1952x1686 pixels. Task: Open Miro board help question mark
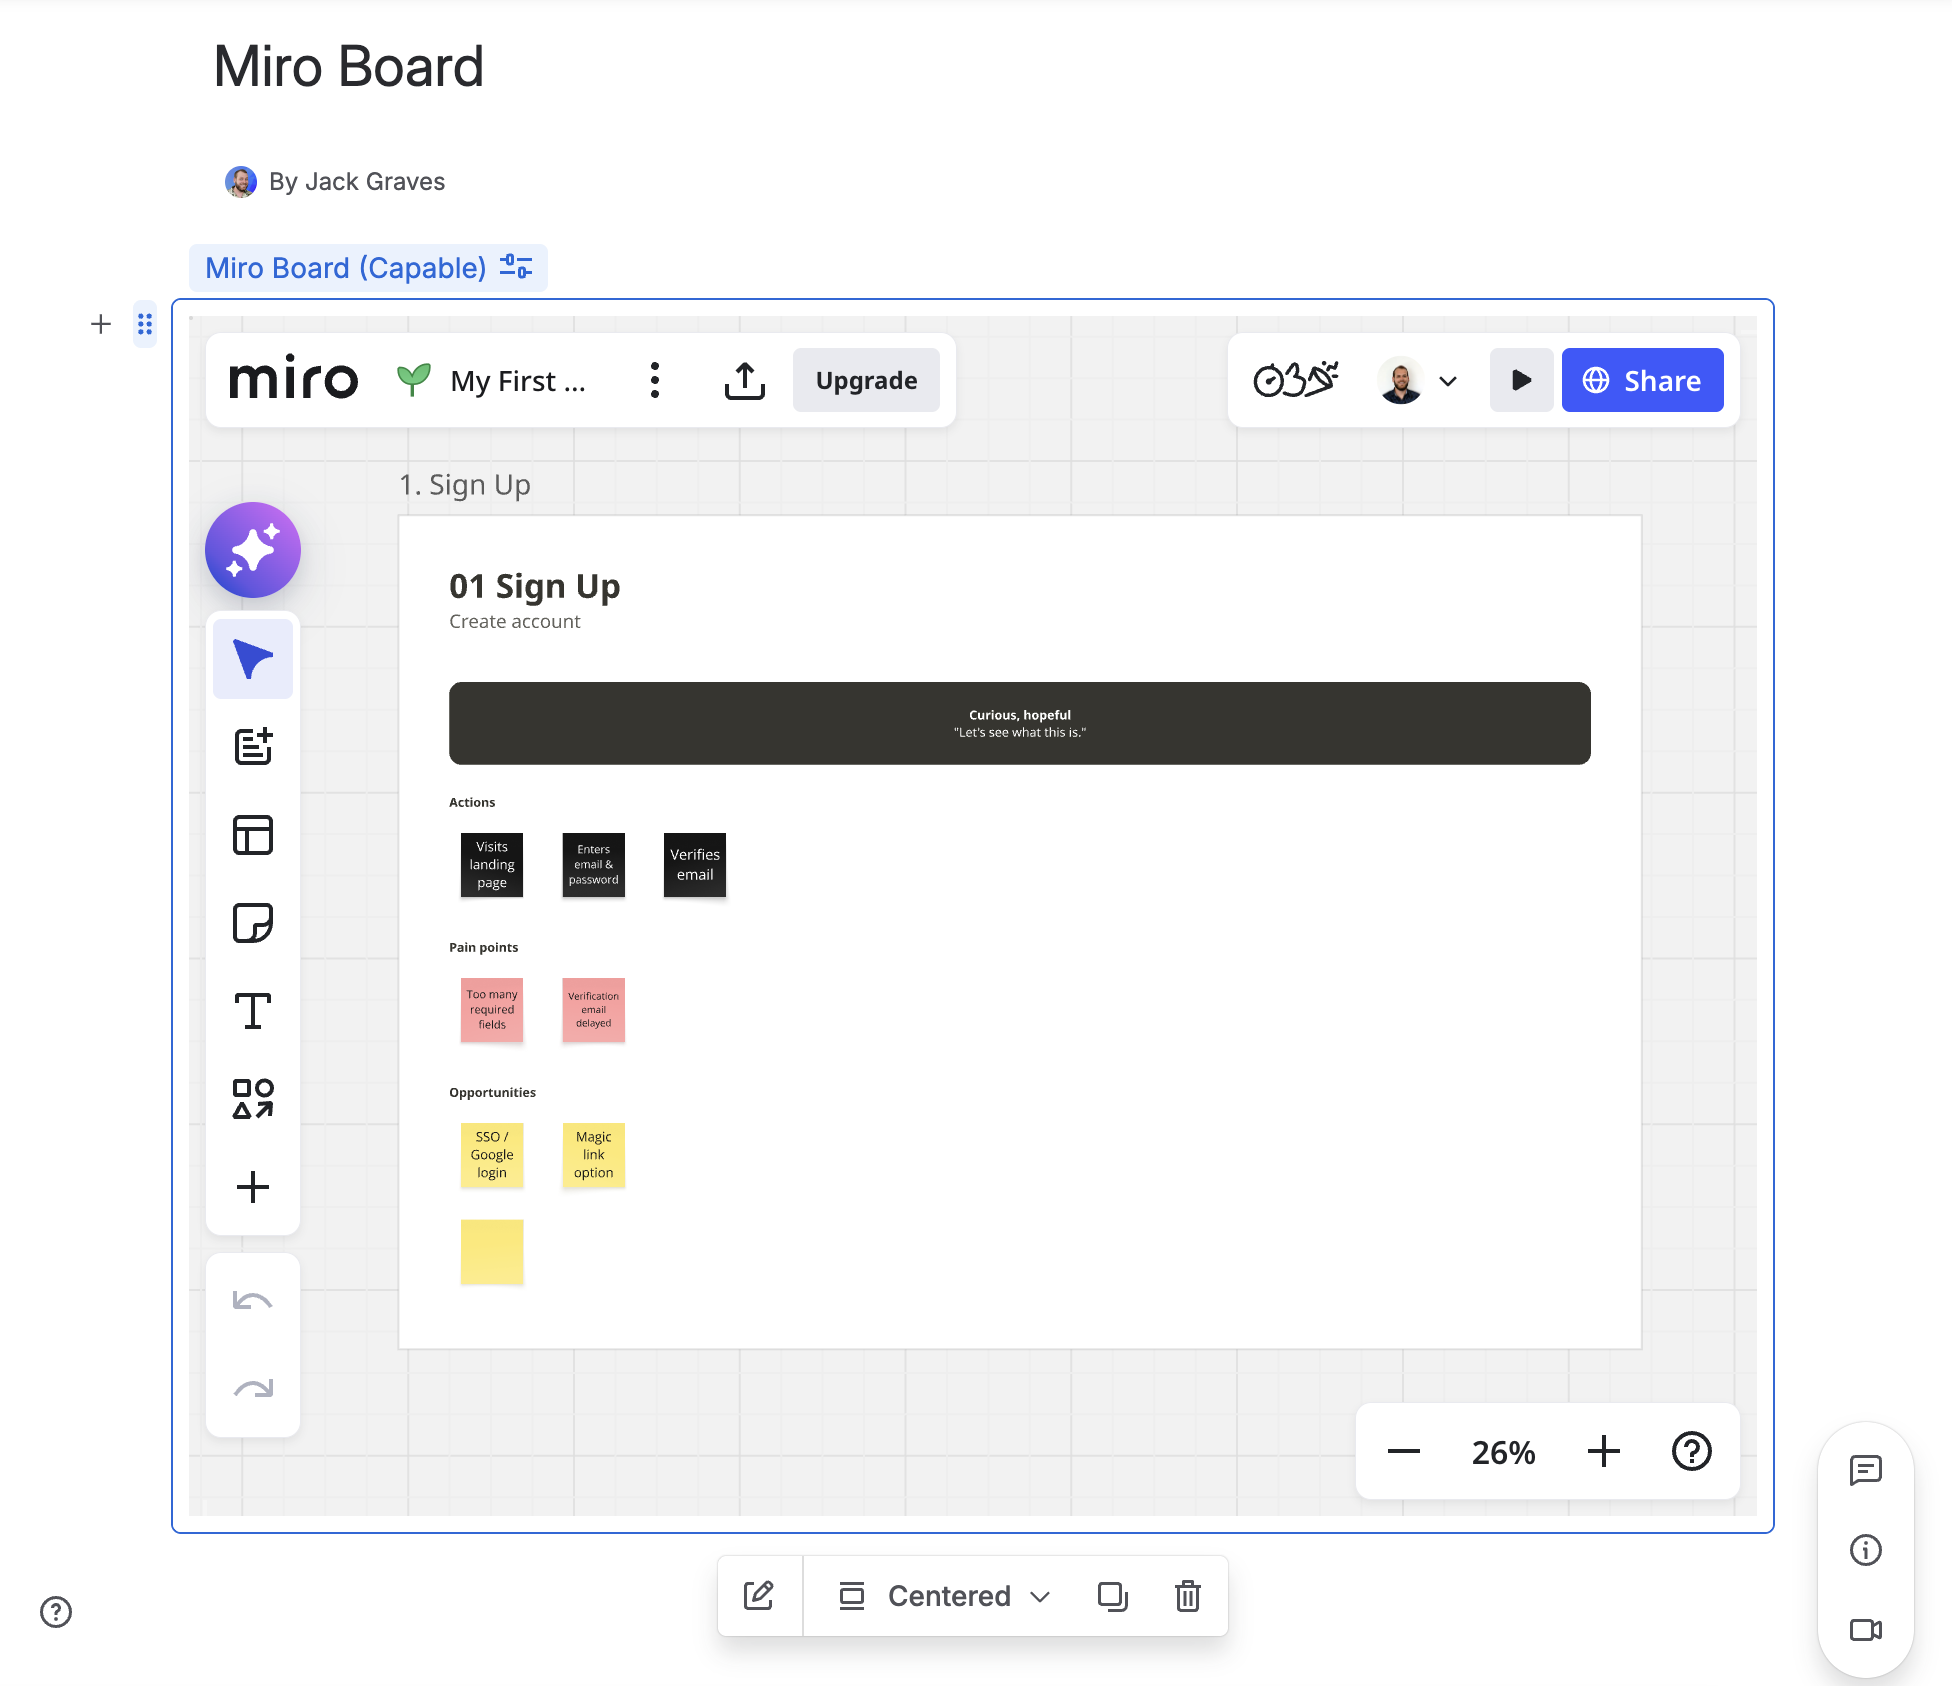pyautogui.click(x=1692, y=1451)
